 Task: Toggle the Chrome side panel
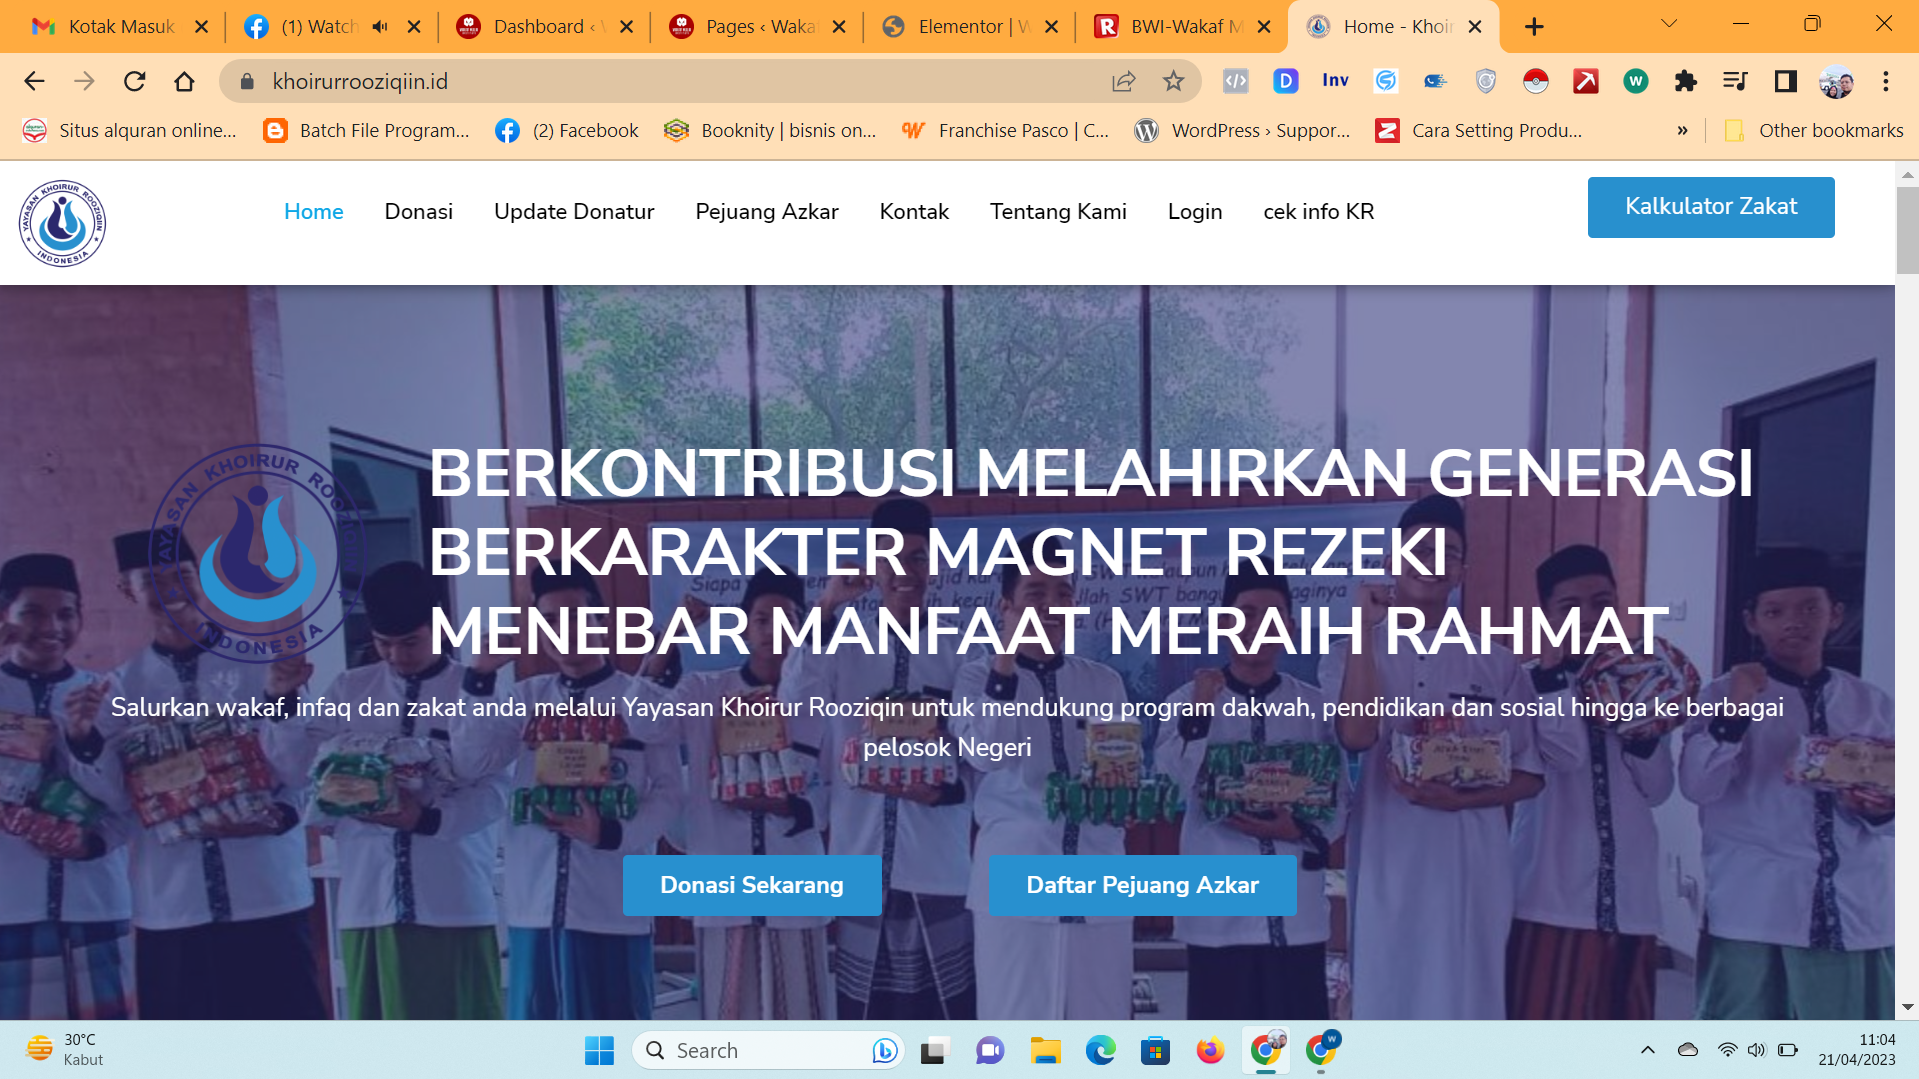(1785, 81)
